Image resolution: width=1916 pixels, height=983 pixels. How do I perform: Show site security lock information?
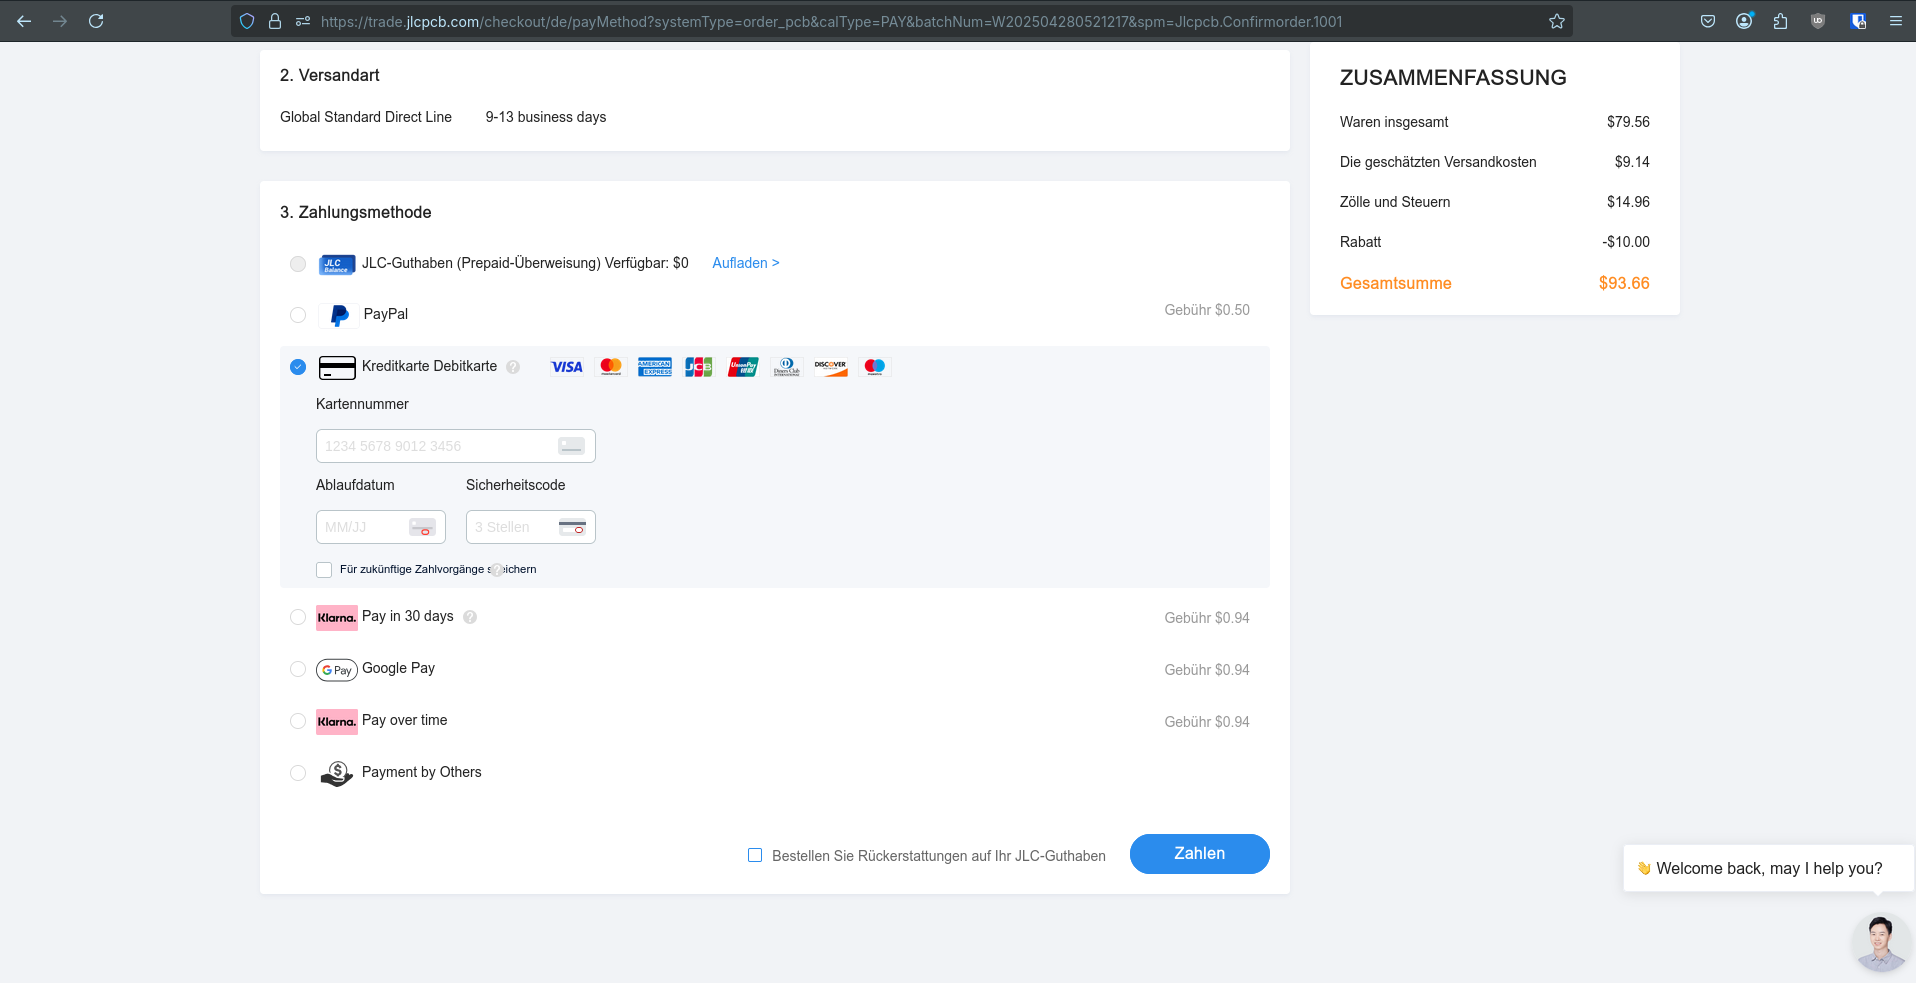pyautogui.click(x=275, y=21)
